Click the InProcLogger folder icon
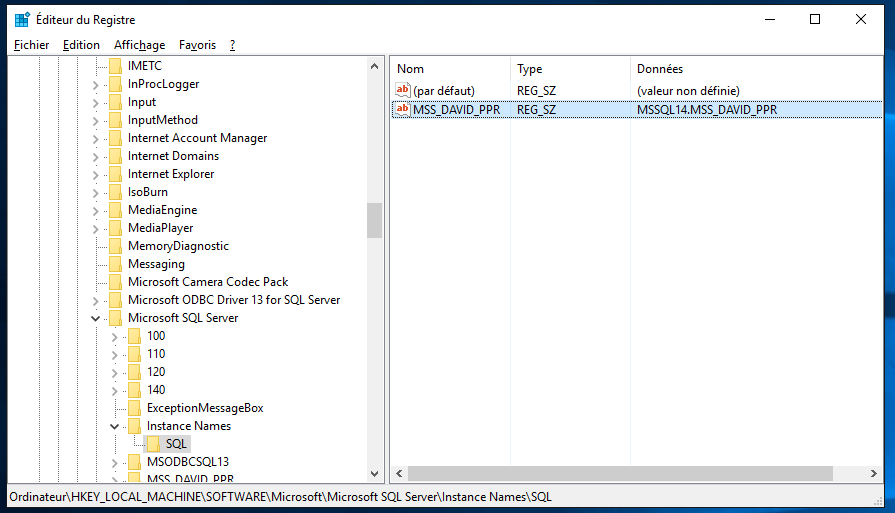Screen dimensions: 895x513 115,84
